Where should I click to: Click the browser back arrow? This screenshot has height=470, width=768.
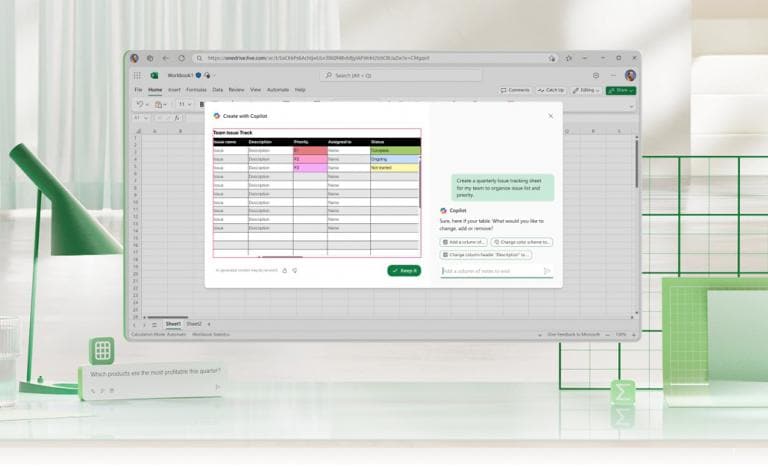[165, 58]
